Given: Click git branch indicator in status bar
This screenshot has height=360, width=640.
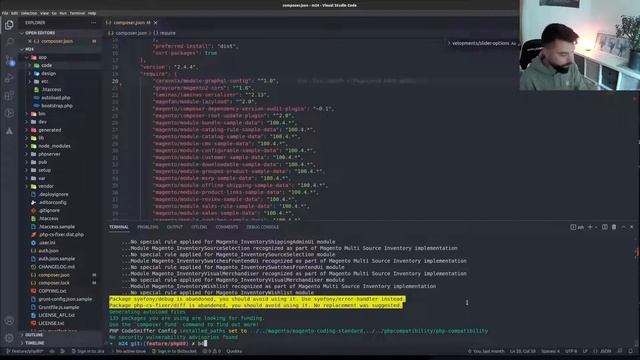Looking at the screenshot, I should pos(24,351).
